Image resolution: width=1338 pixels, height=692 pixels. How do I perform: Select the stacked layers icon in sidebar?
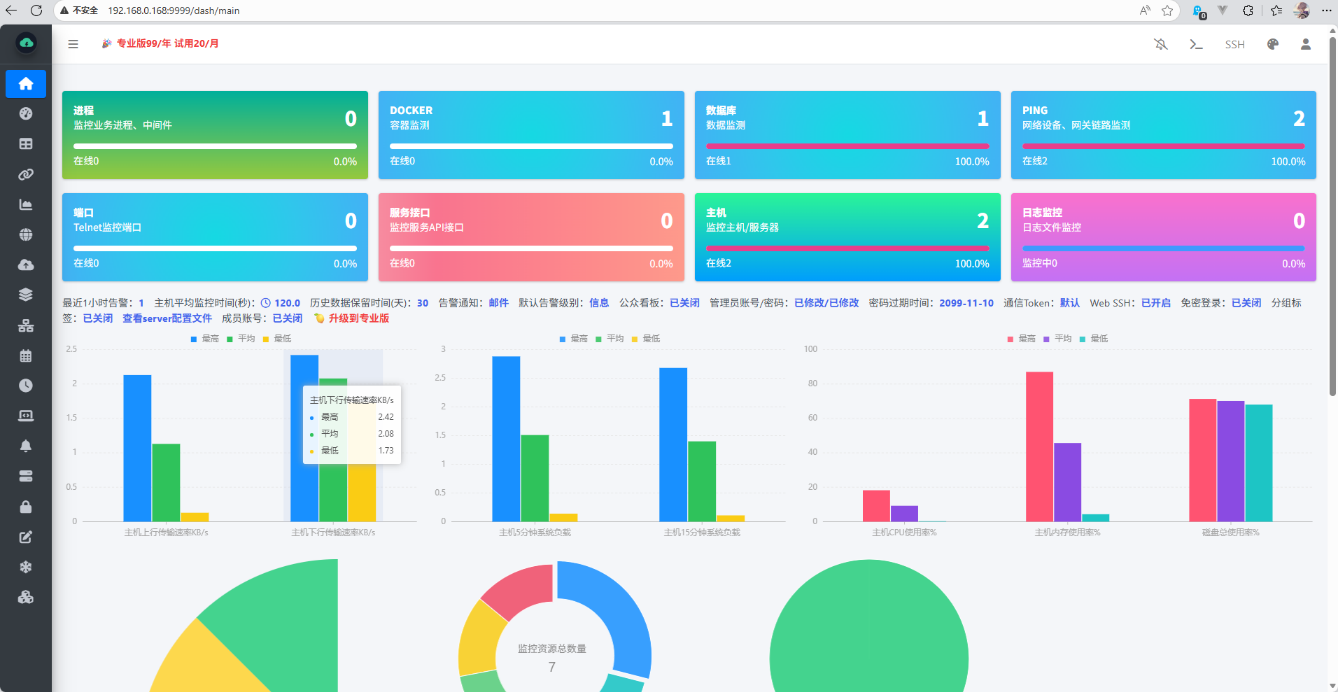[x=26, y=295]
